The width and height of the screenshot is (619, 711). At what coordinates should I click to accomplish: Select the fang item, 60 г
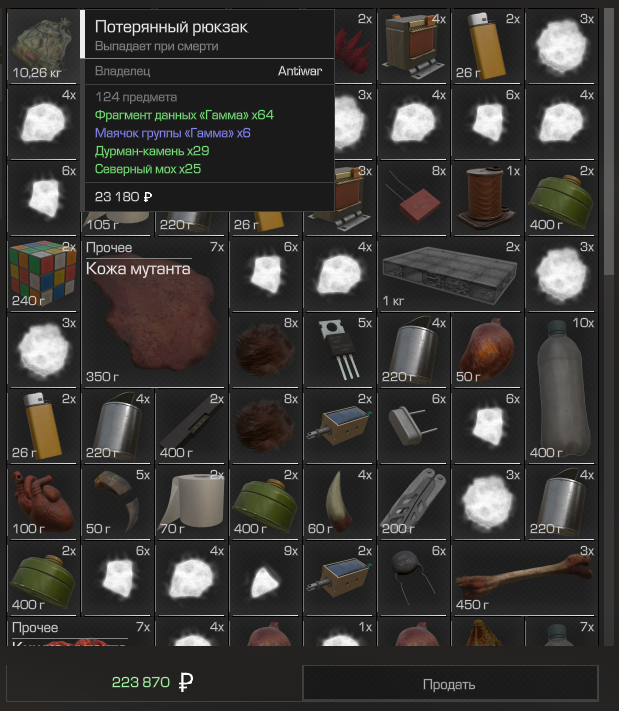(x=339, y=502)
